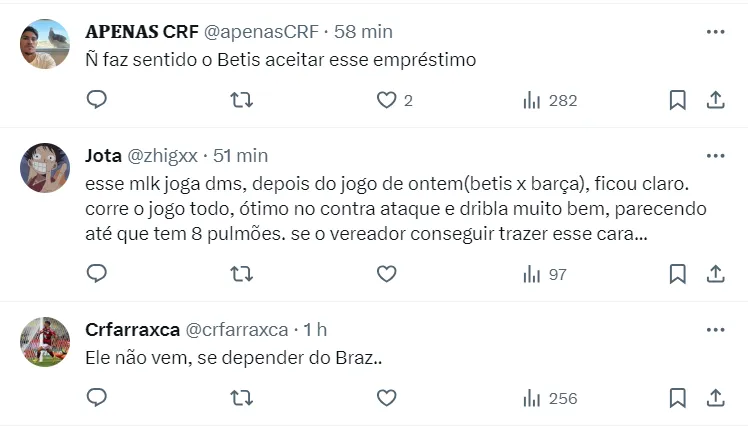Bookmark the APENAS CRF tweet
This screenshot has height=441, width=748.
677,100
